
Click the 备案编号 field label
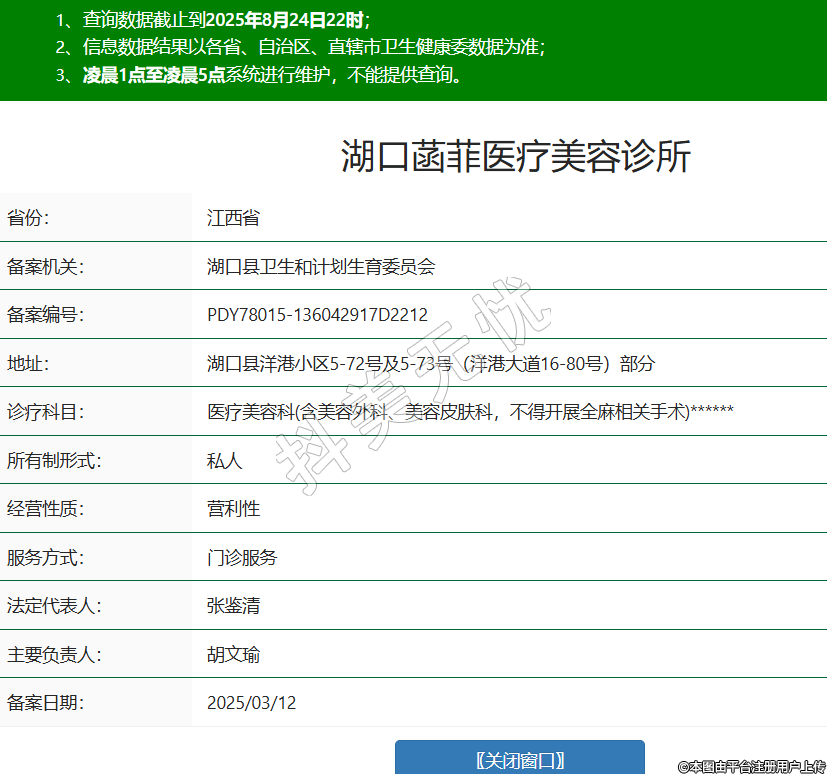46,315
